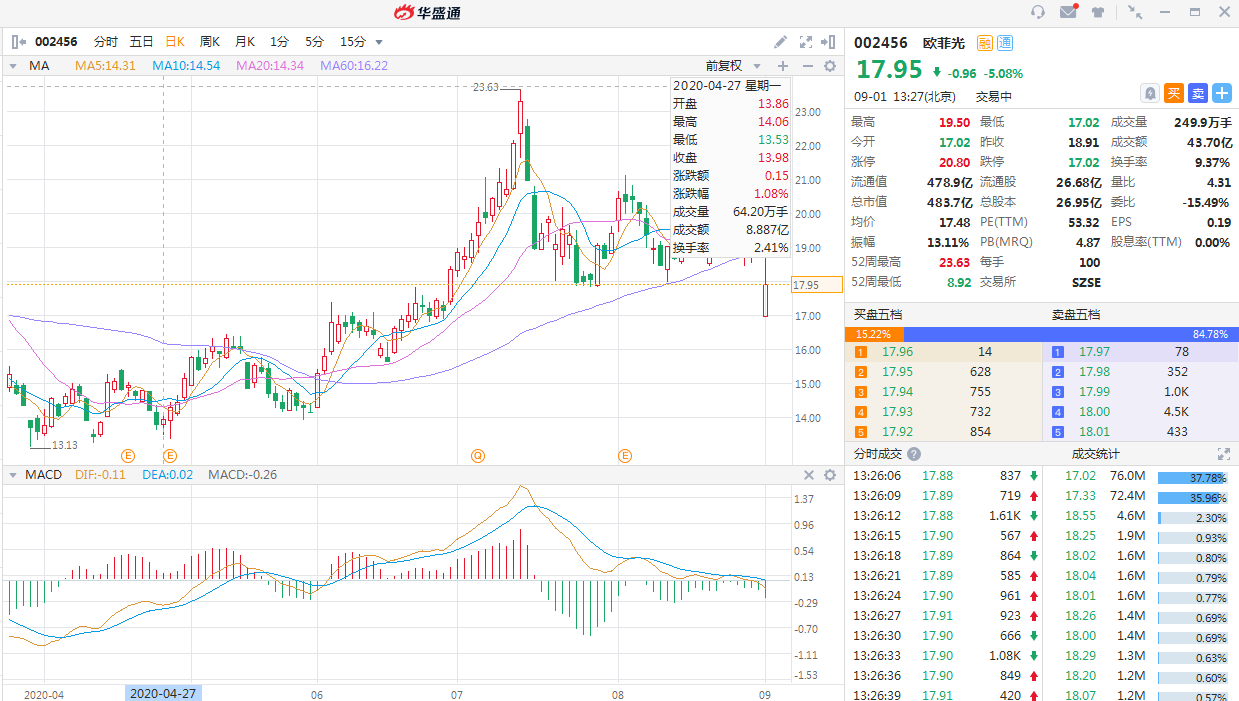
Task: Open messages envelope icon
Action: [1068, 12]
